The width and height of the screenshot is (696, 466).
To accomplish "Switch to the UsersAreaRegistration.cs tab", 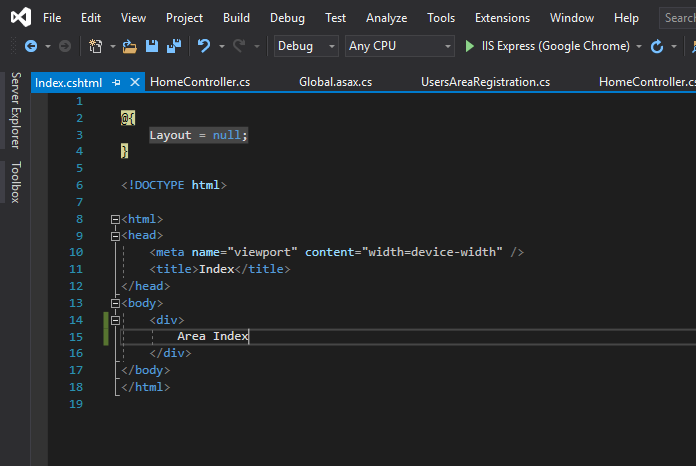I will click(485, 82).
